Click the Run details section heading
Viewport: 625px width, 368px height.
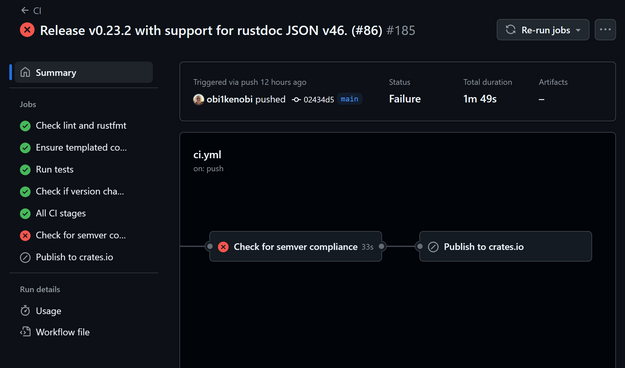click(40, 289)
